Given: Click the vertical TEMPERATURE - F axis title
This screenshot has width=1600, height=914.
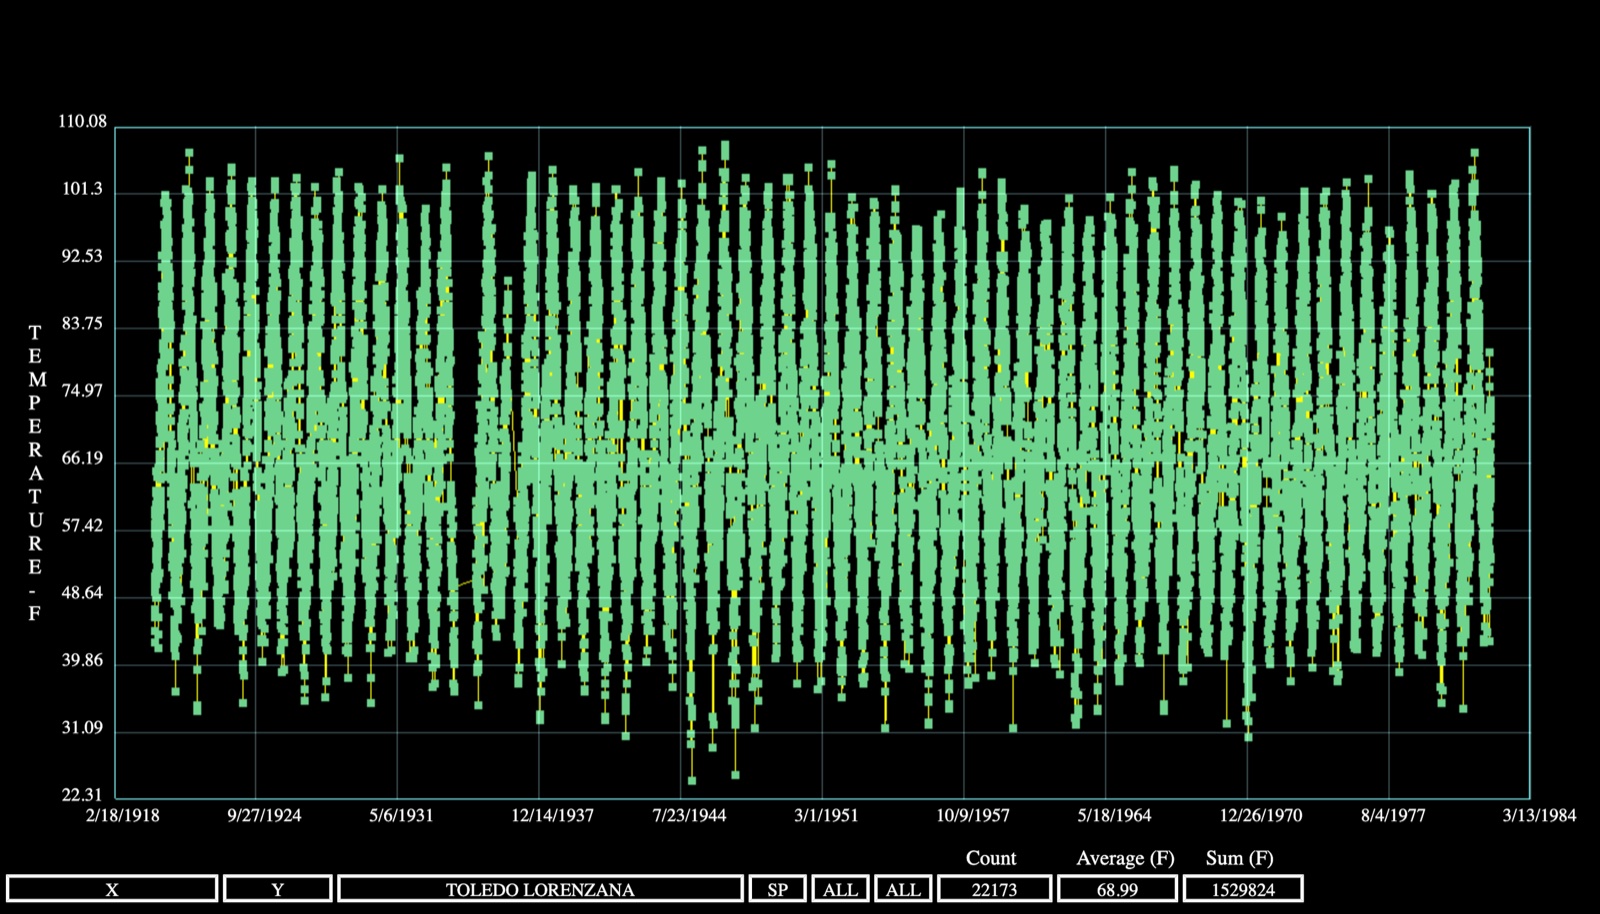Looking at the screenshot, I should (x=35, y=472).
